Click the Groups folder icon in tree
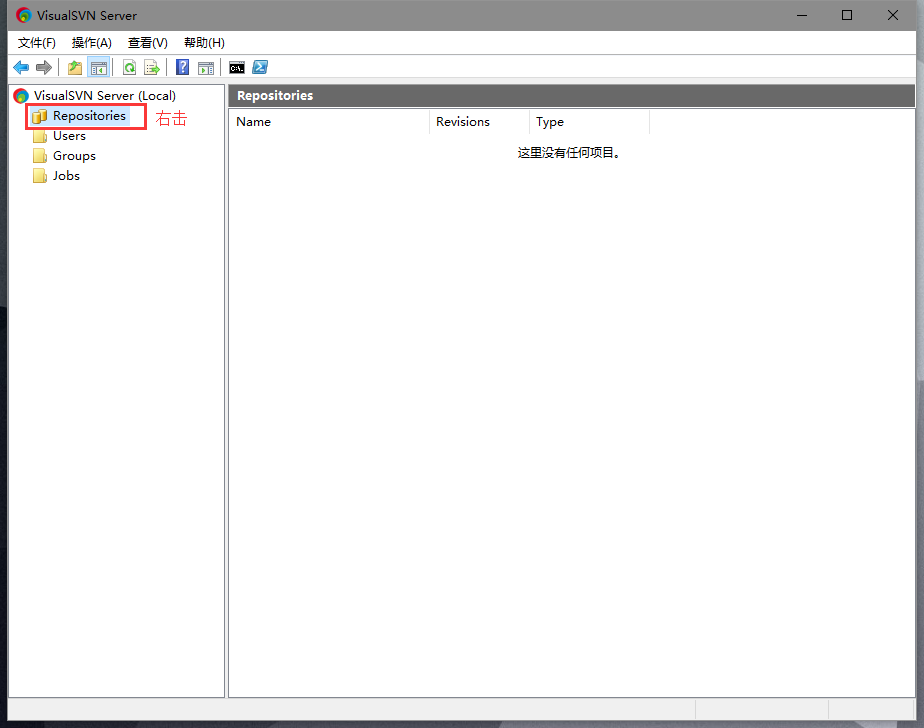The height and width of the screenshot is (728, 924). pos(39,156)
